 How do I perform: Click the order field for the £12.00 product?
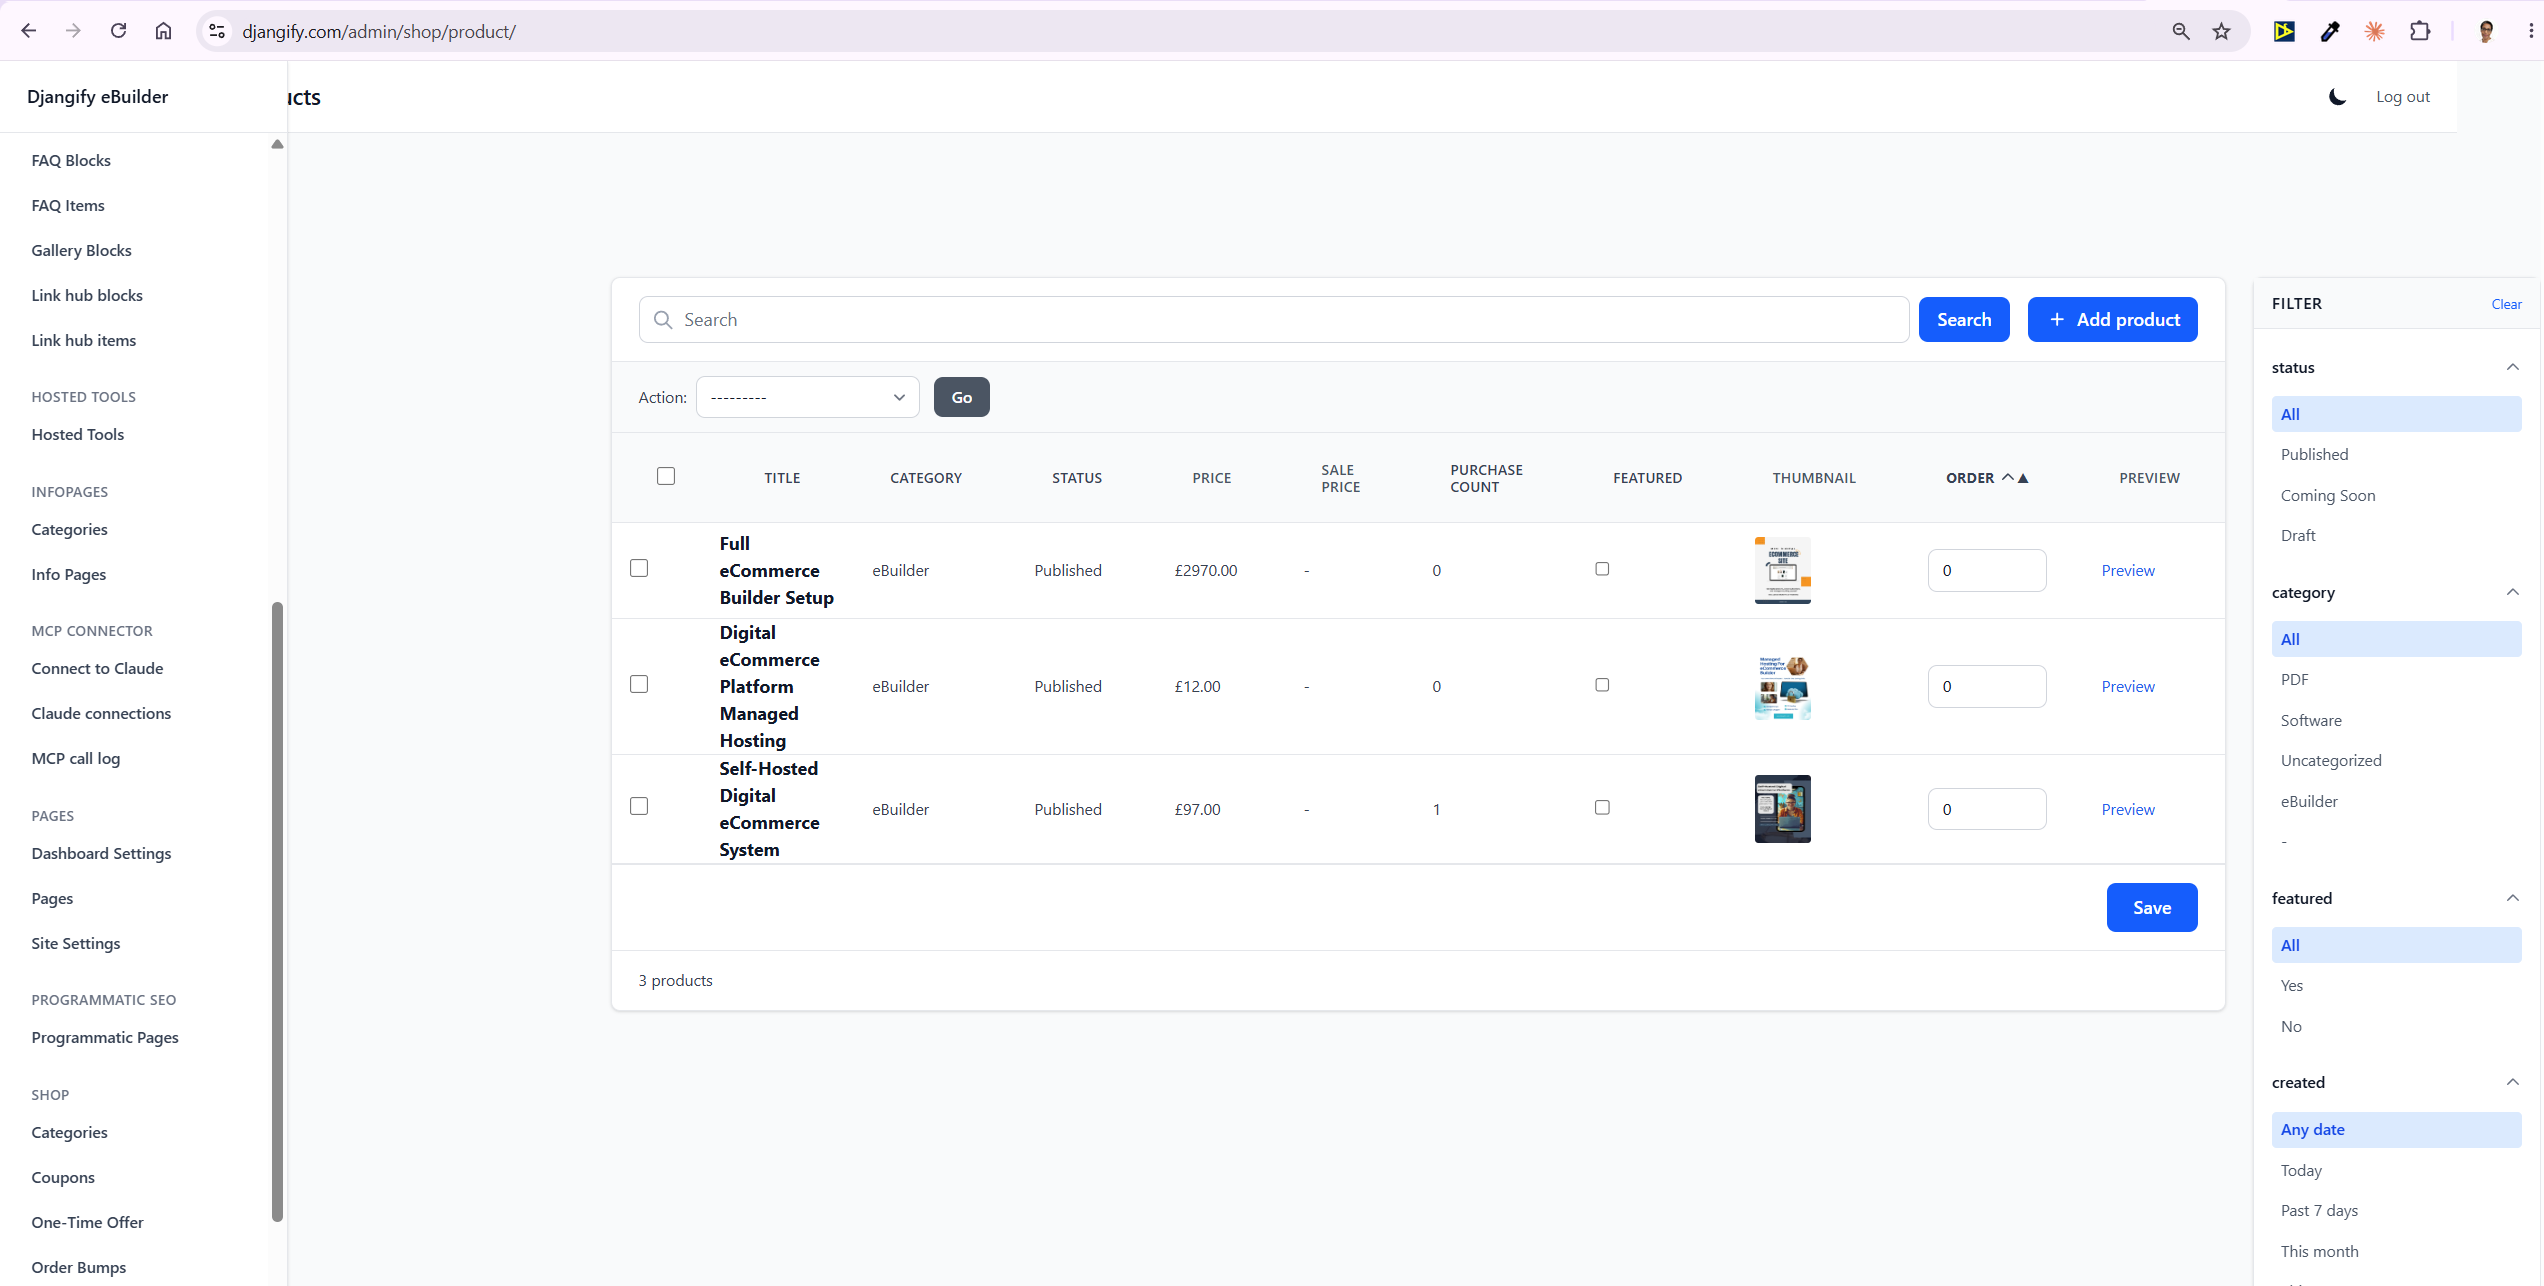pyautogui.click(x=1986, y=686)
